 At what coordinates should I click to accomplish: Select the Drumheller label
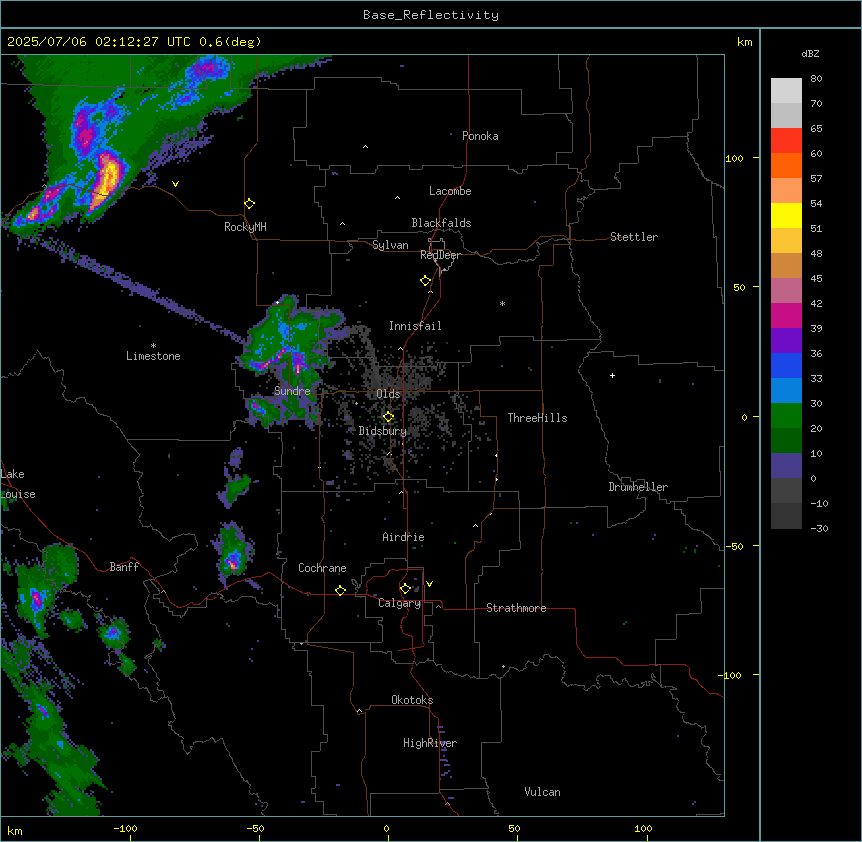coord(638,487)
